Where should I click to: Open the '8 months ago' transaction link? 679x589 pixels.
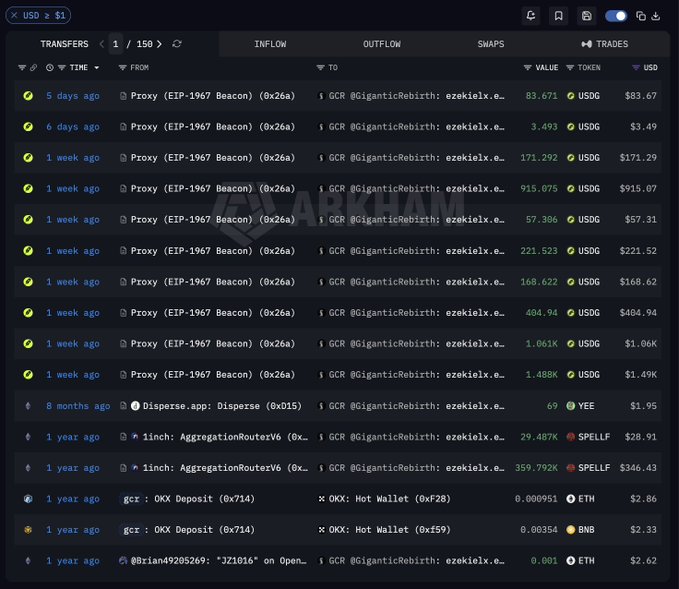click(78, 406)
